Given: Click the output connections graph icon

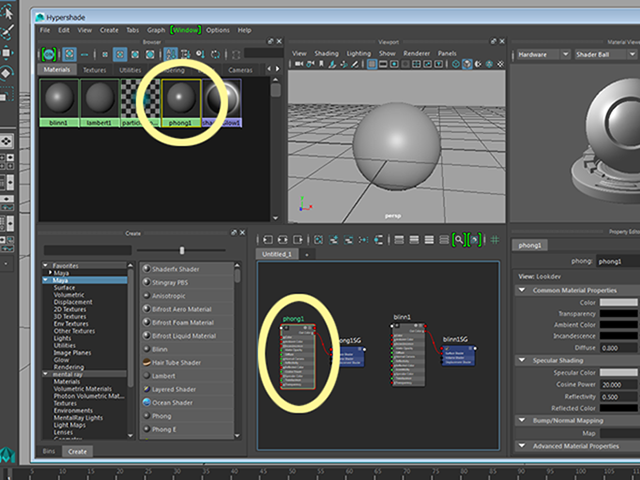Looking at the screenshot, I should [298, 240].
